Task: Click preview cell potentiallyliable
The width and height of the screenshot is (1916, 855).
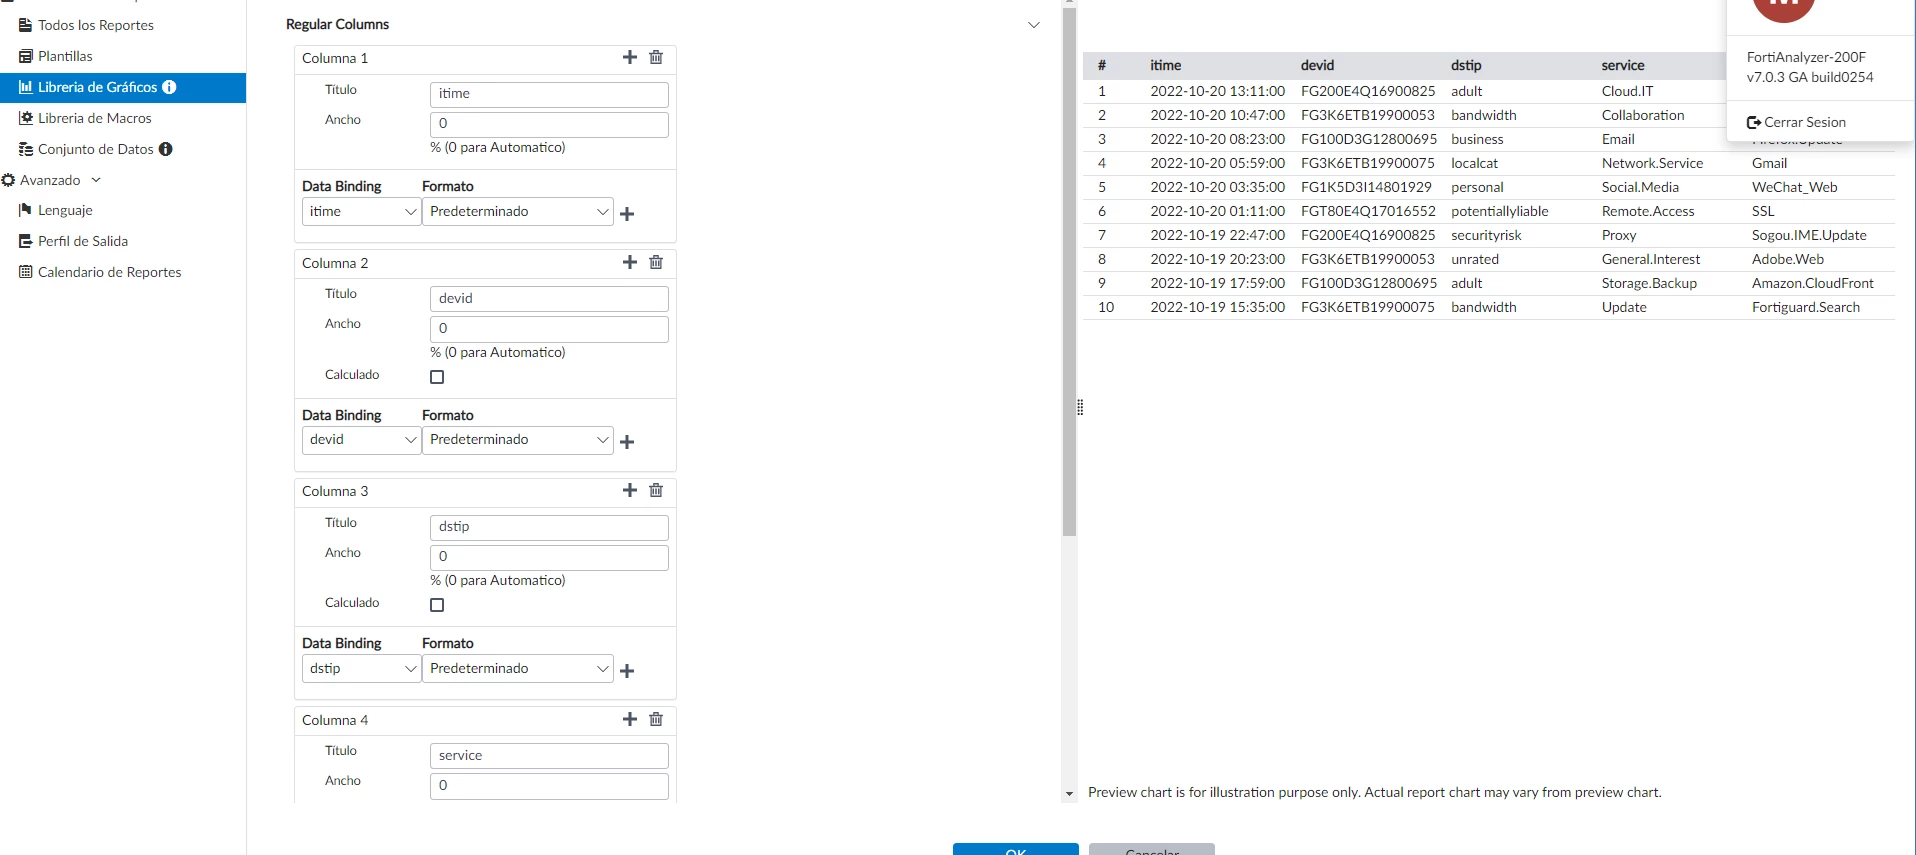Action: [1499, 211]
